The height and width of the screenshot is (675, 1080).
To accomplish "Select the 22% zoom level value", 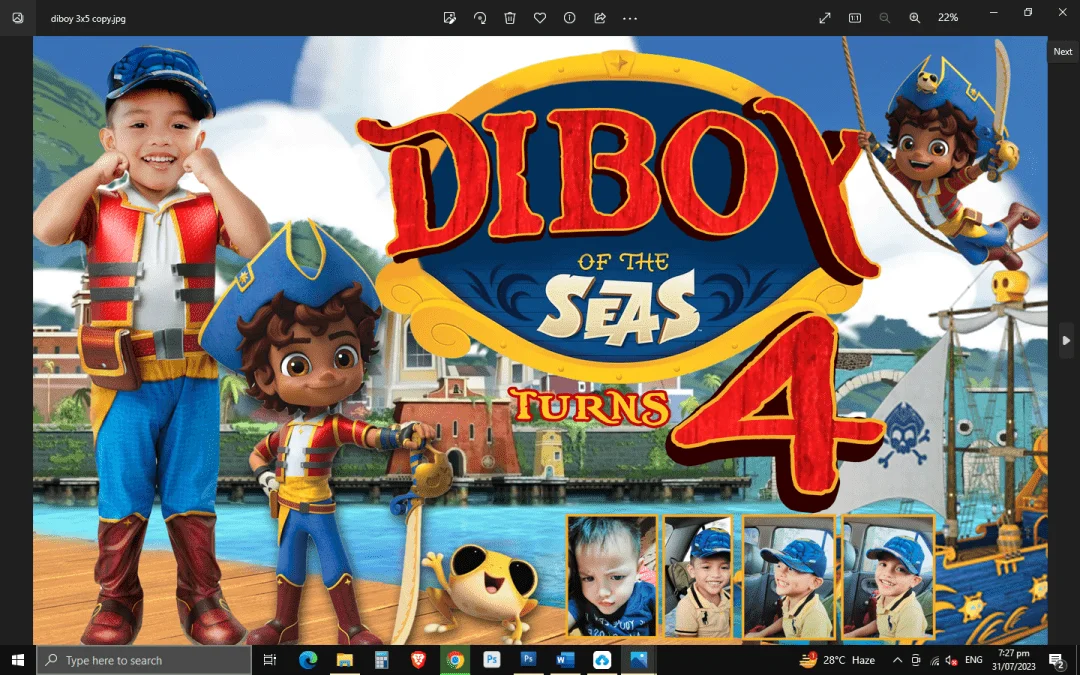I will click(x=948, y=18).
